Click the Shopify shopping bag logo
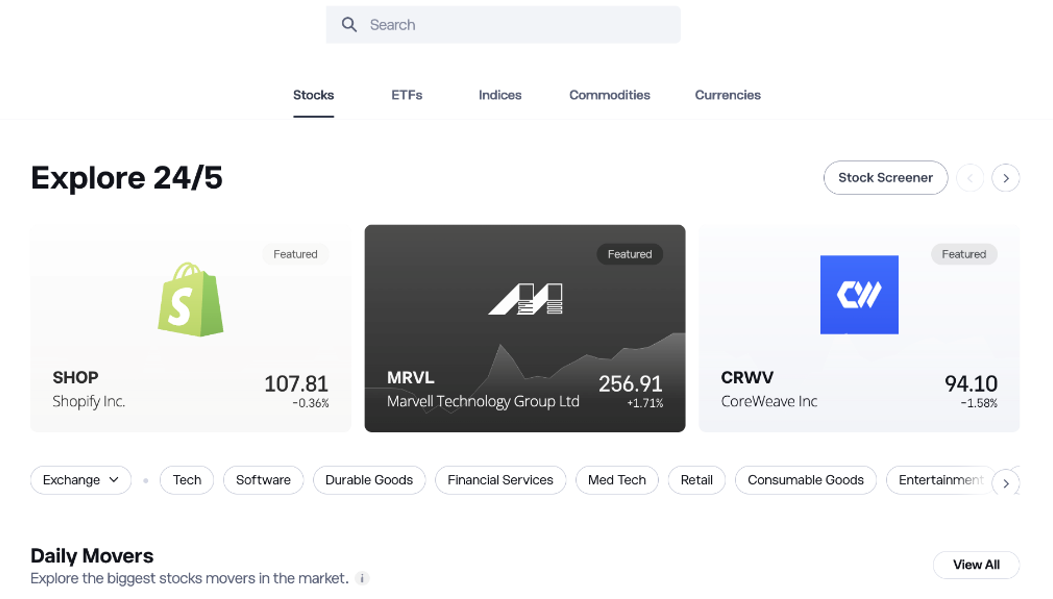This screenshot has width=1053, height=599. click(191, 300)
